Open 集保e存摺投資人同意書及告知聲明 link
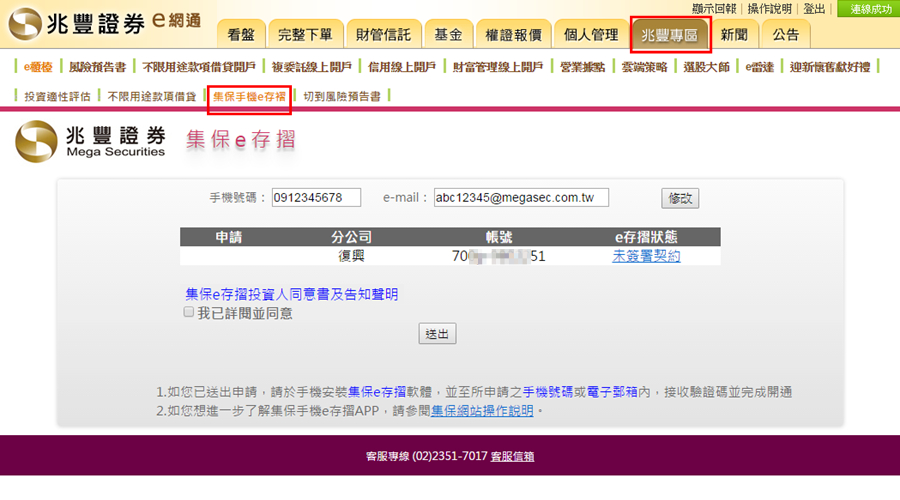The width and height of the screenshot is (900, 500). [292, 294]
